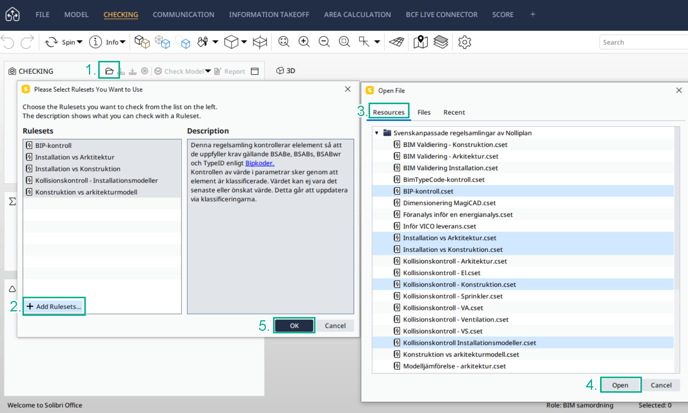Click the zoom out magnifier icon

(324, 42)
